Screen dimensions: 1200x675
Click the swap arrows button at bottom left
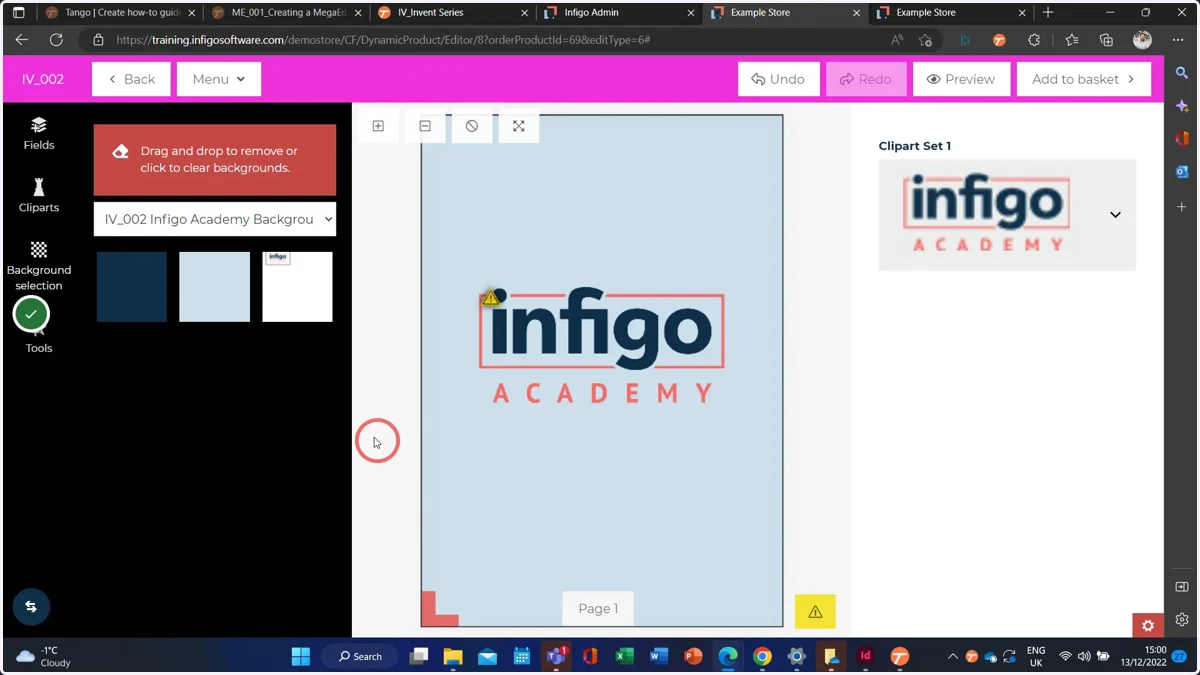click(x=31, y=606)
